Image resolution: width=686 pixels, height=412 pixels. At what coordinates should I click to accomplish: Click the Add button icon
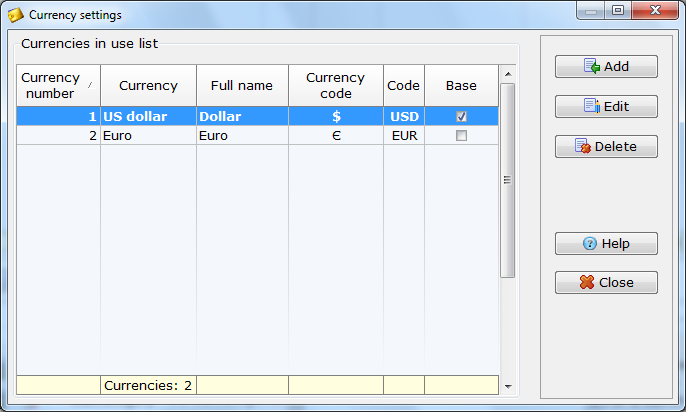click(592, 67)
